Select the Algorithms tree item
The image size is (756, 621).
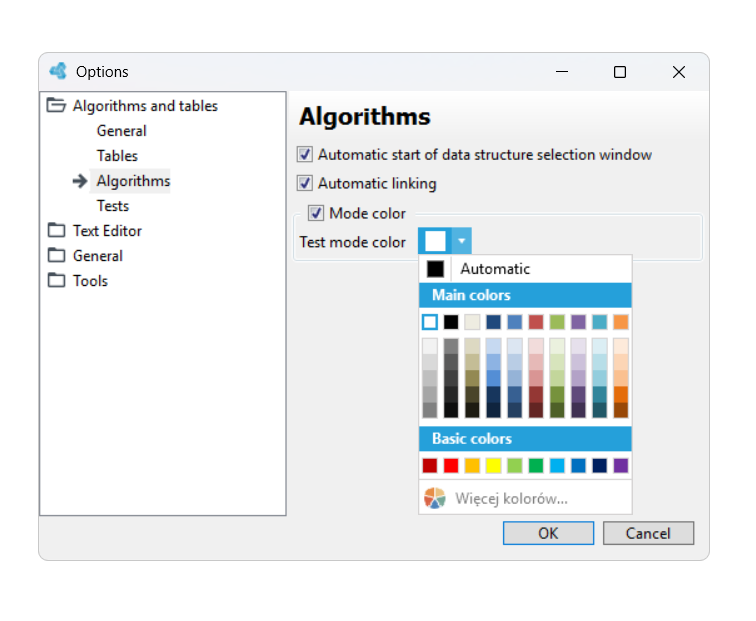[134, 181]
